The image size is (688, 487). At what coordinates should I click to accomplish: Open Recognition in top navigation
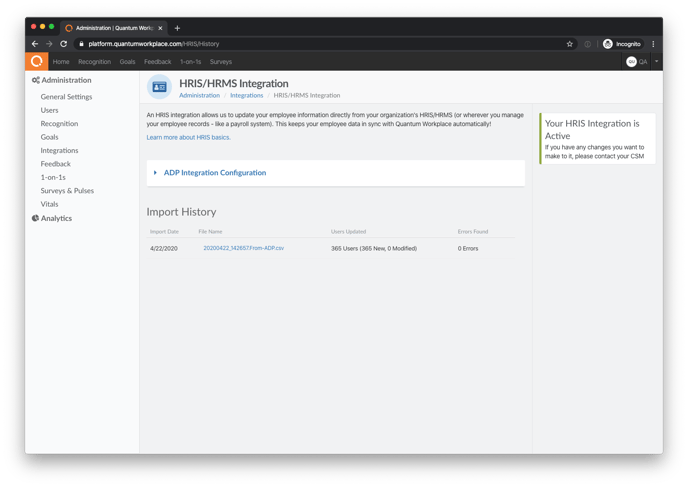click(94, 62)
